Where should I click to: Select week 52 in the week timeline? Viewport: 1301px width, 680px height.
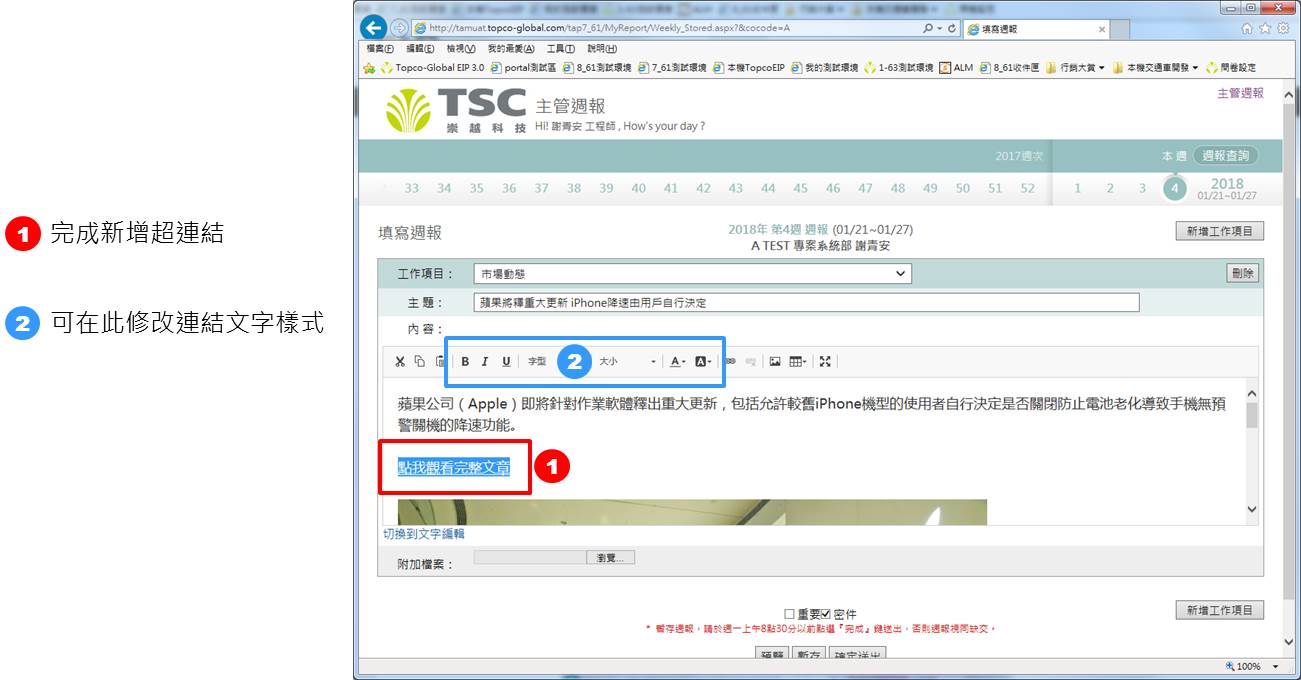[x=1027, y=188]
